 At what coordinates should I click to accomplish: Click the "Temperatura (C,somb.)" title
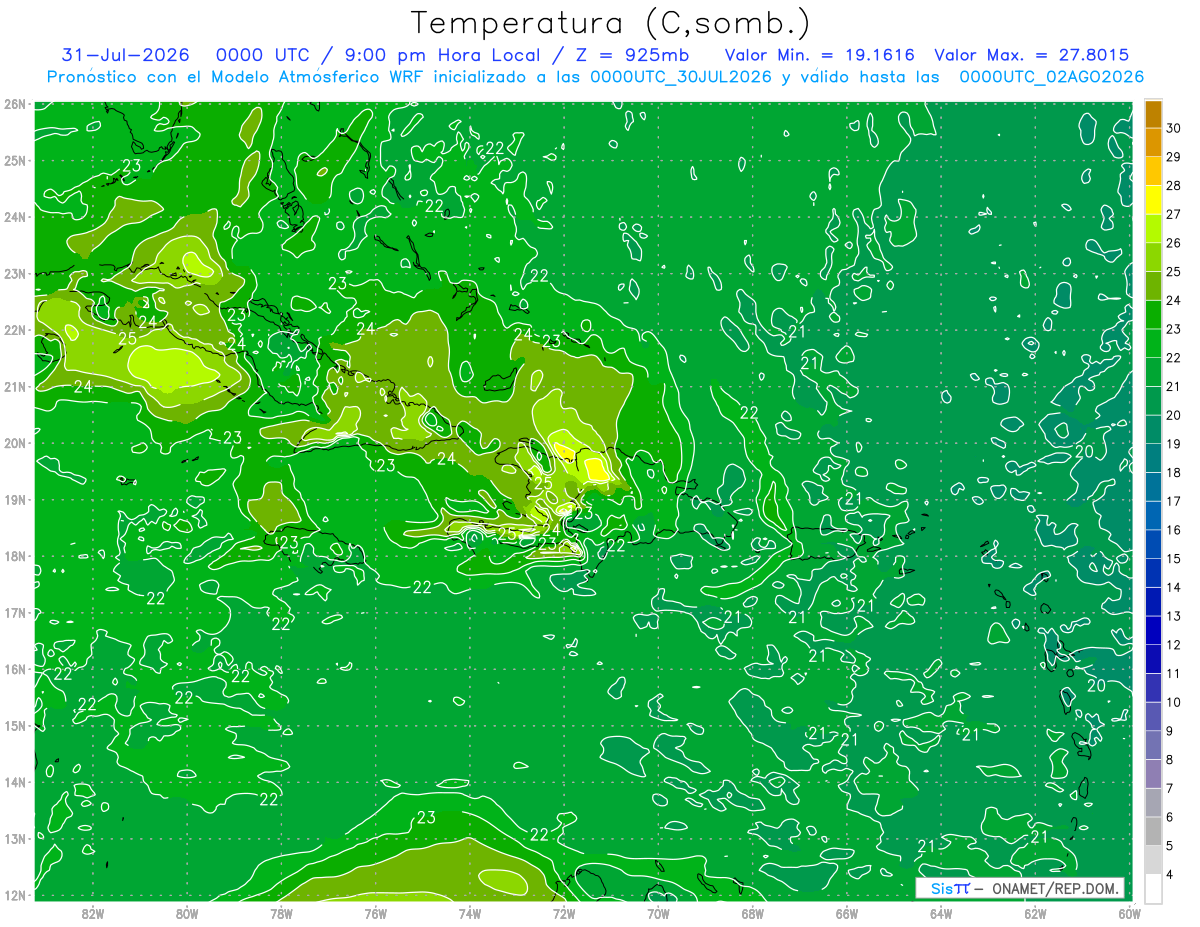click(610, 23)
